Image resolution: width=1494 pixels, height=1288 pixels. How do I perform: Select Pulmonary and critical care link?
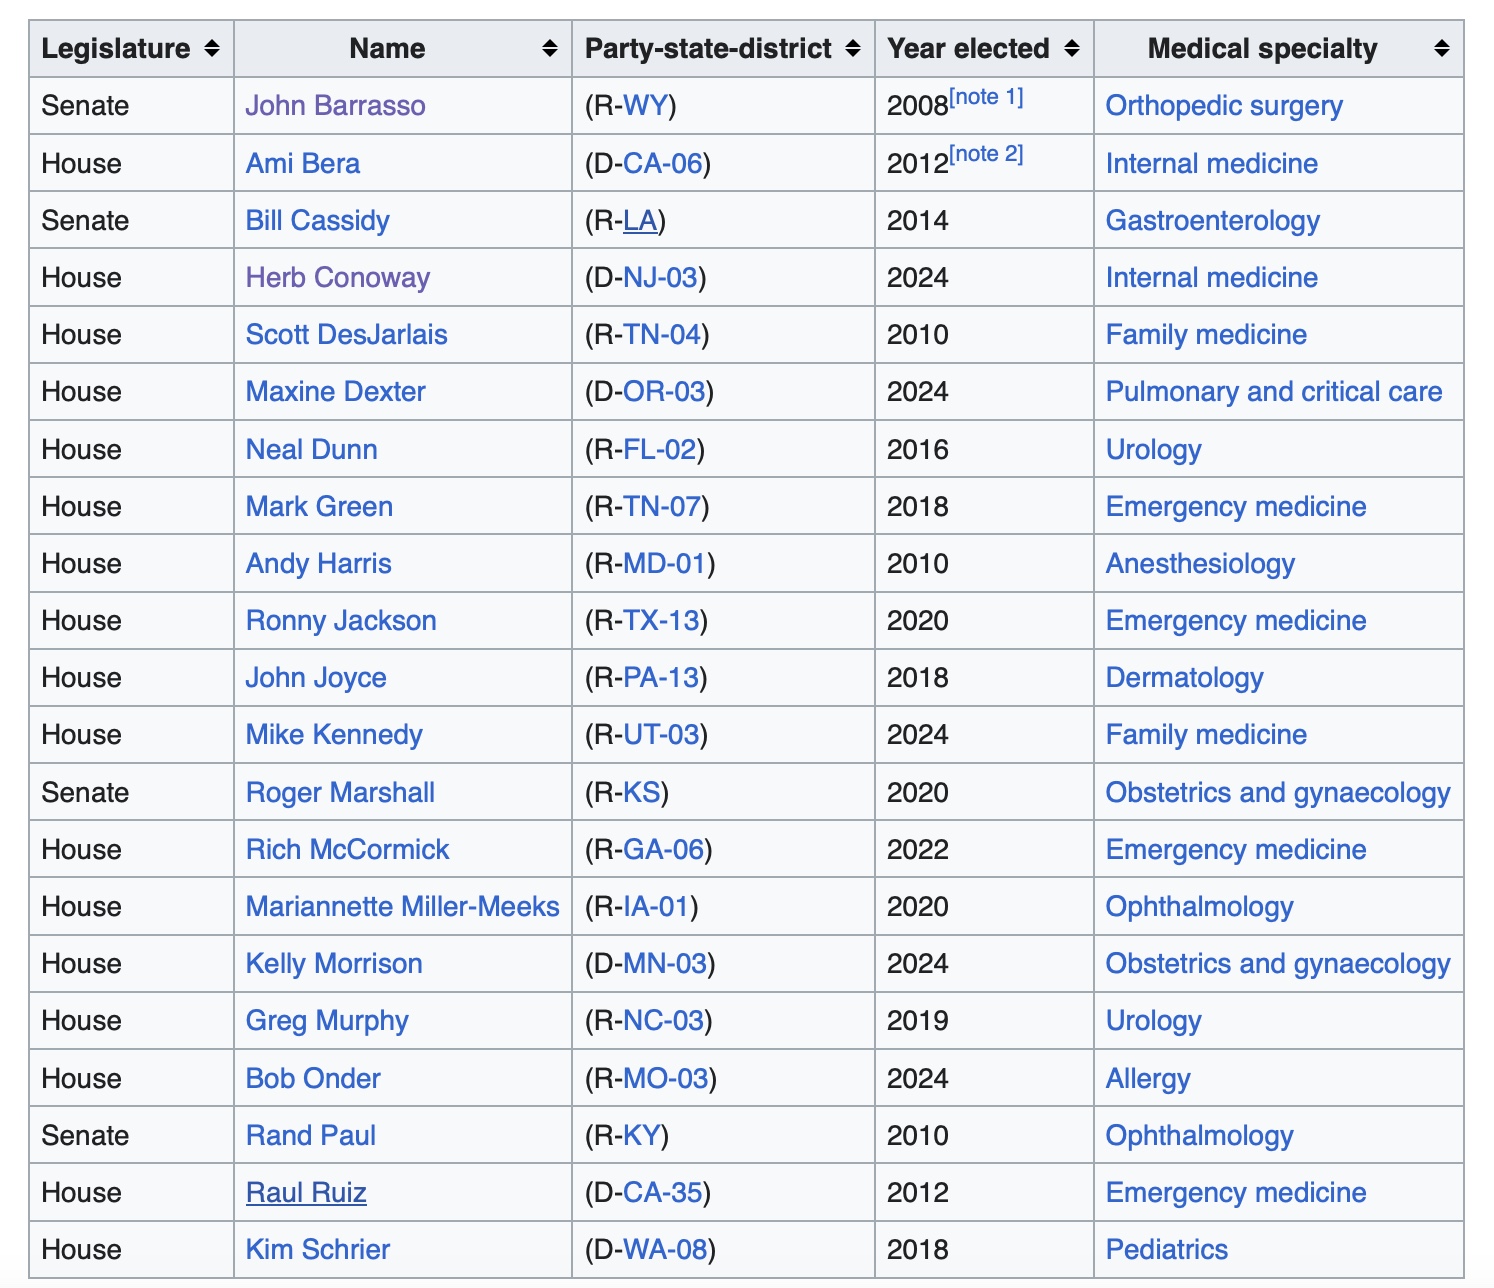coord(1273,392)
